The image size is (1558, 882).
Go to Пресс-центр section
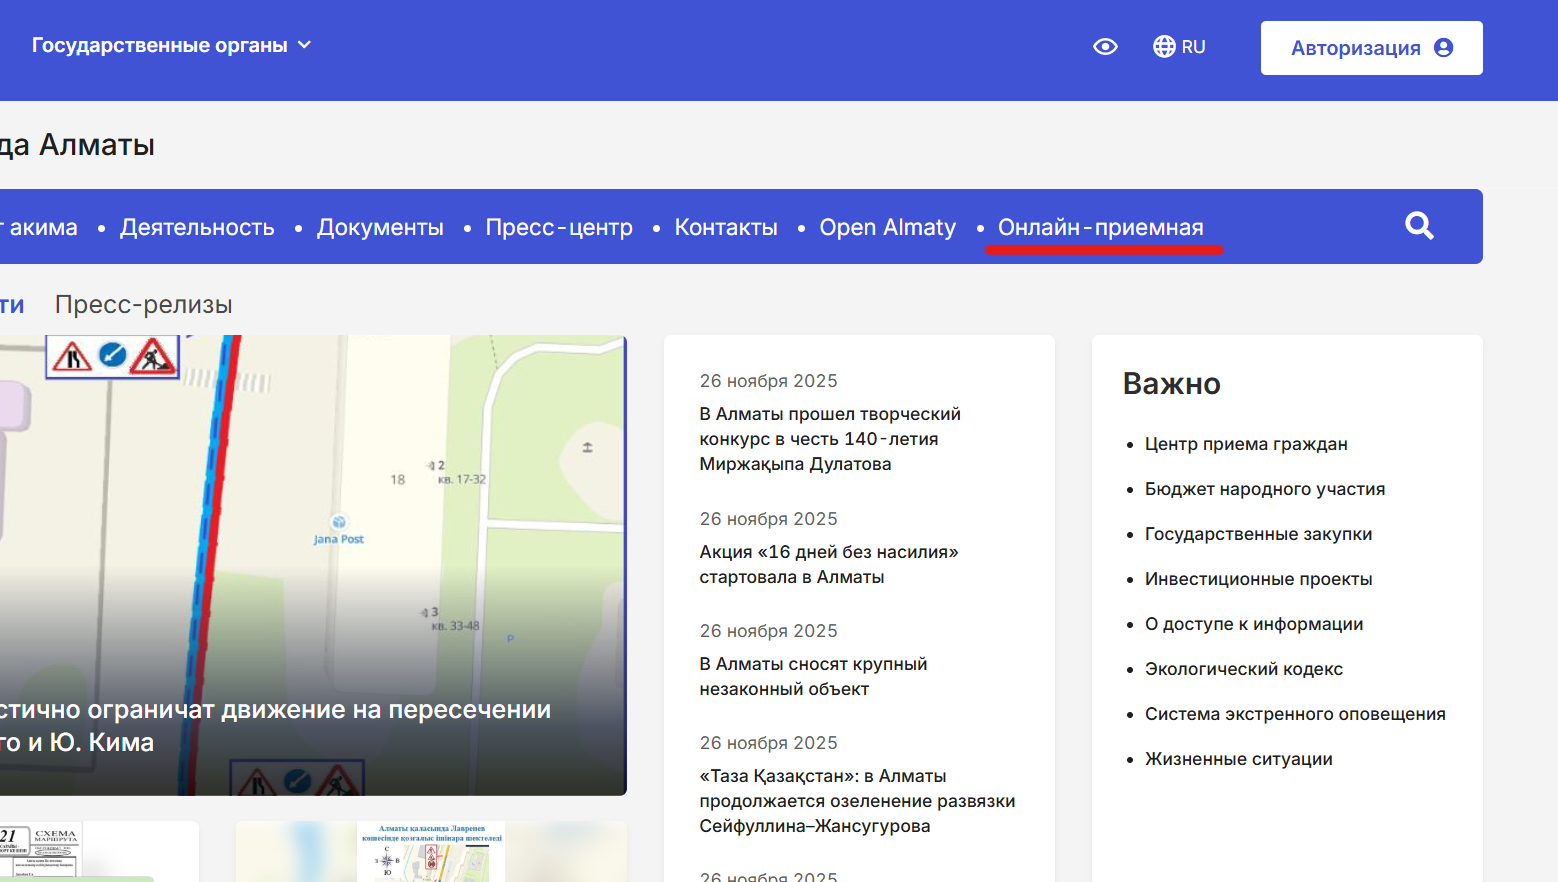click(559, 228)
